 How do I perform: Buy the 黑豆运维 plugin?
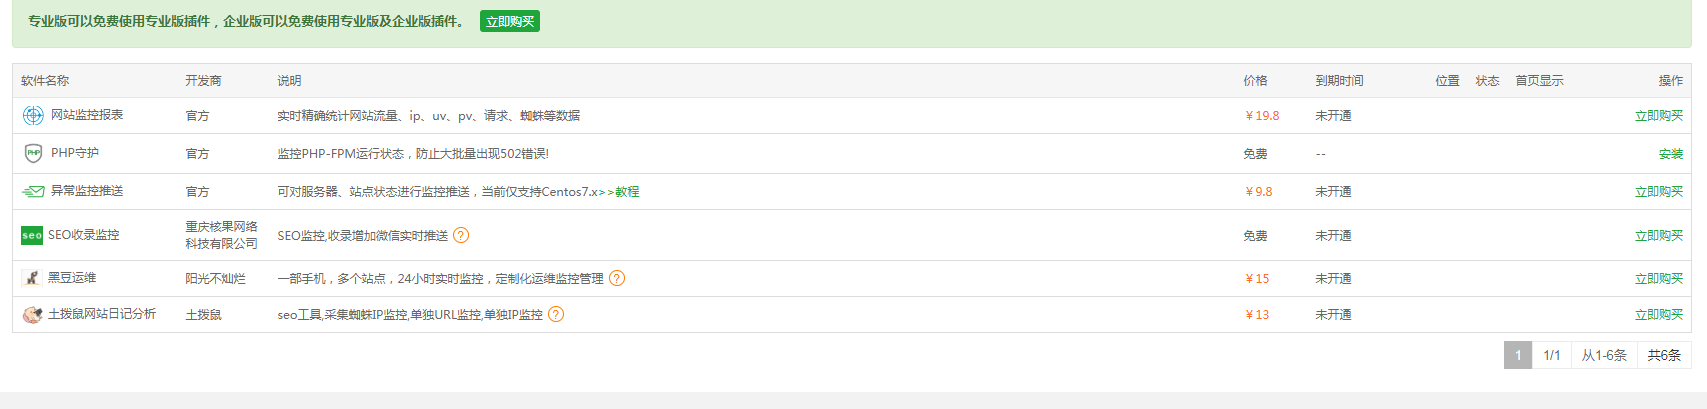point(1658,279)
